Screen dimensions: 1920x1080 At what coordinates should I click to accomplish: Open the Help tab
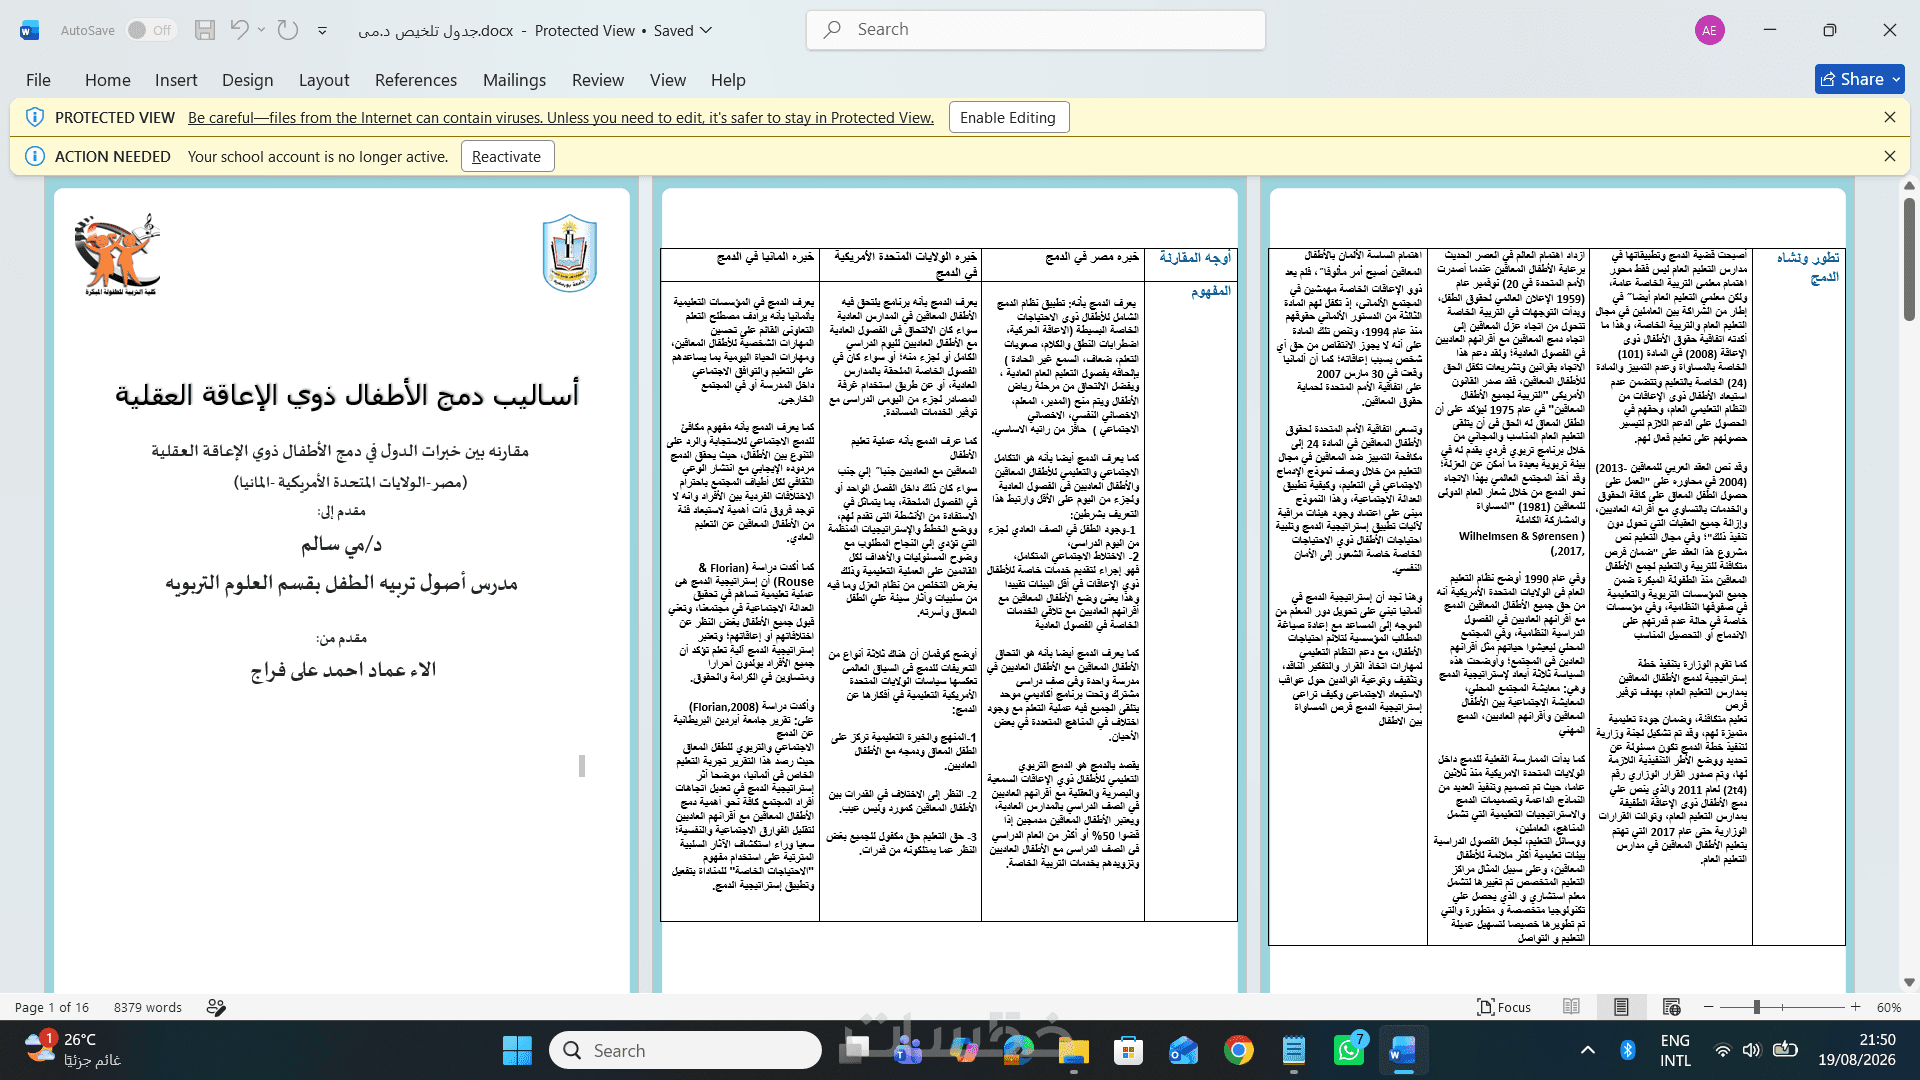point(728,80)
